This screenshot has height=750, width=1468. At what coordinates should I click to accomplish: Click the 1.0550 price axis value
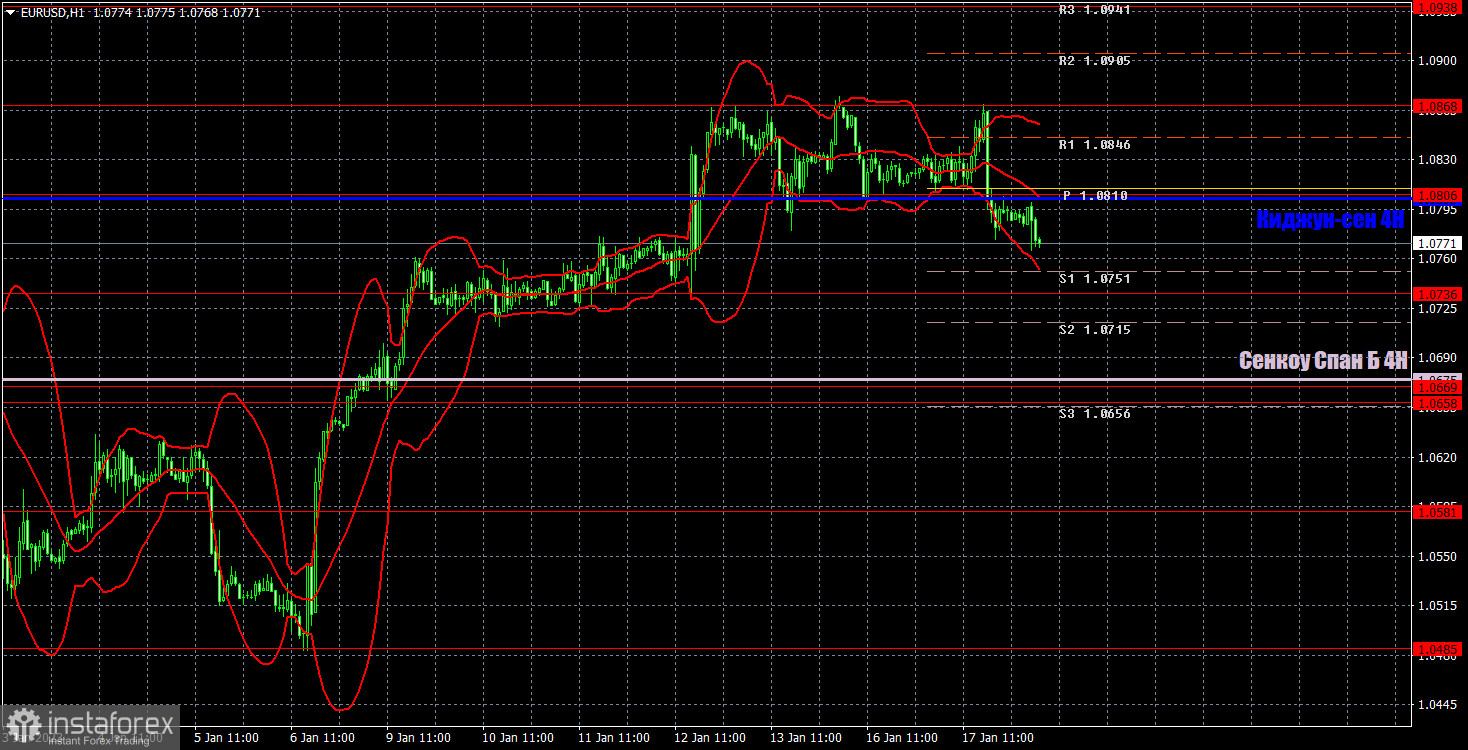pyautogui.click(x=1438, y=557)
